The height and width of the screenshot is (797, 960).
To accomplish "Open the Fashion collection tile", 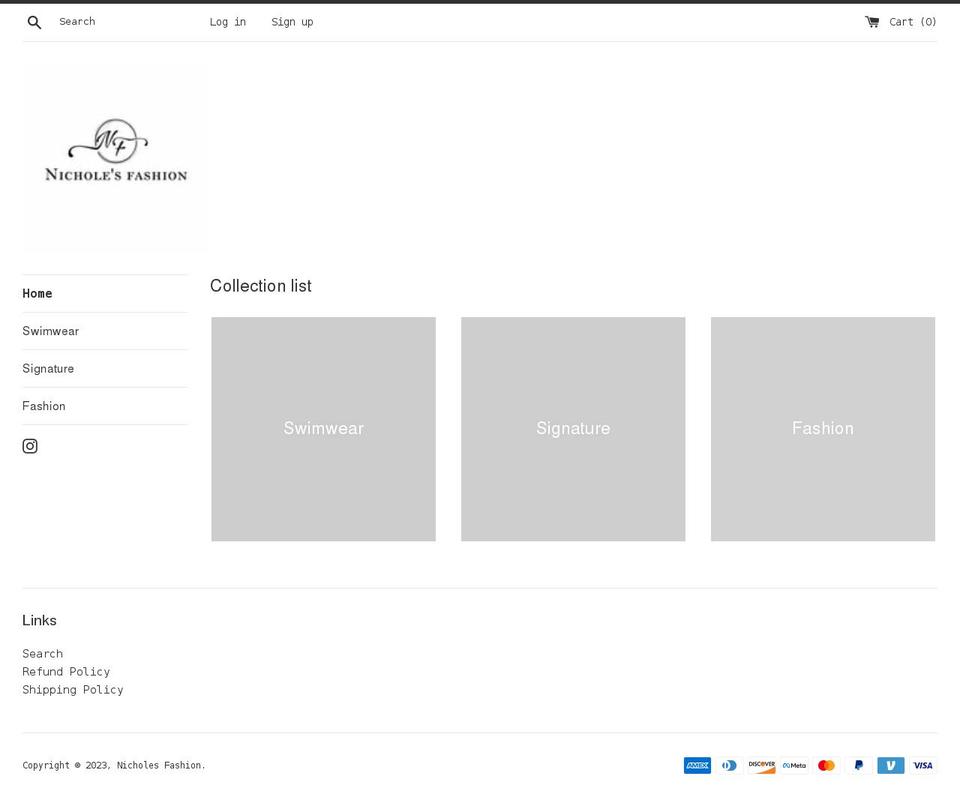I will (x=822, y=428).
